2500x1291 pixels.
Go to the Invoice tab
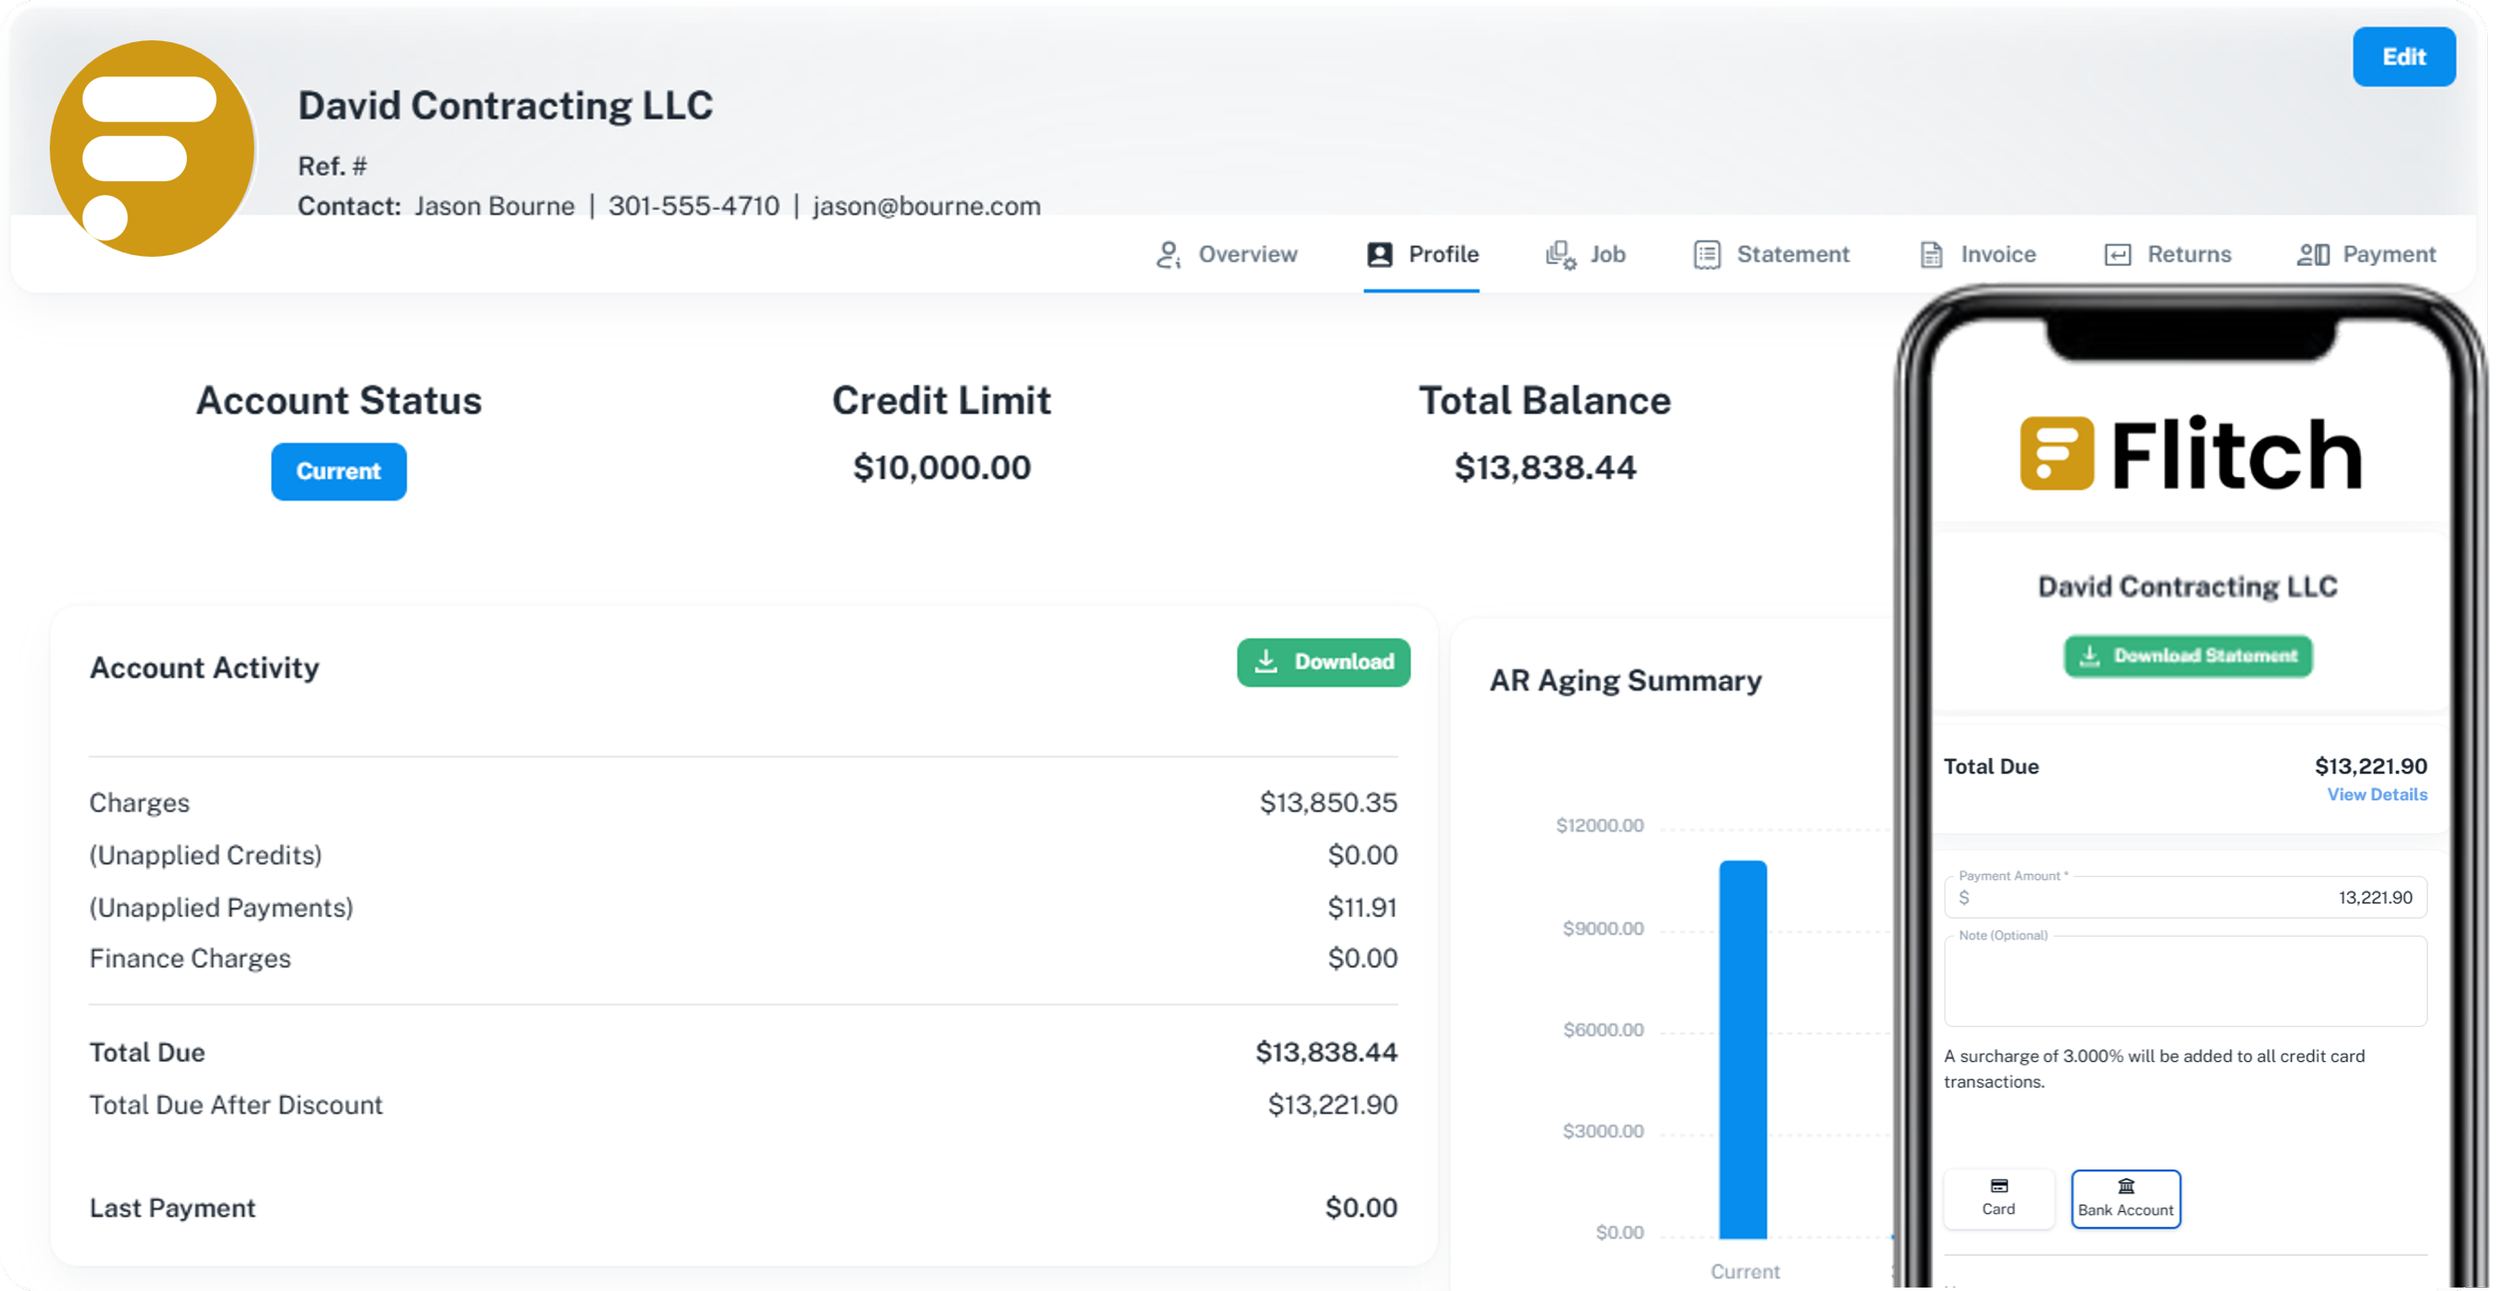point(1978,255)
